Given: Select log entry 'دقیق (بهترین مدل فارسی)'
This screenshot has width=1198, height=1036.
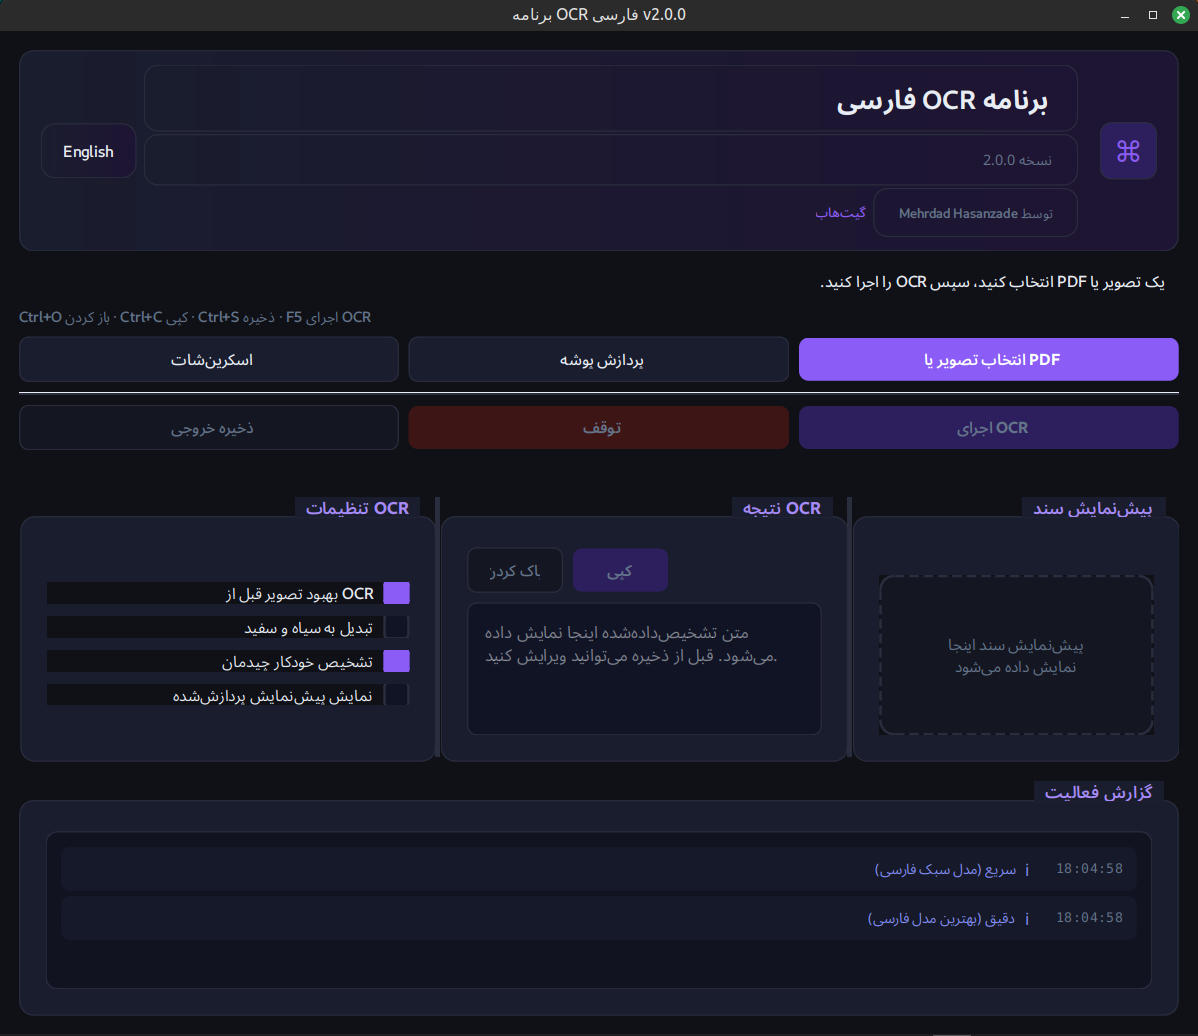Looking at the screenshot, I should tap(599, 918).
